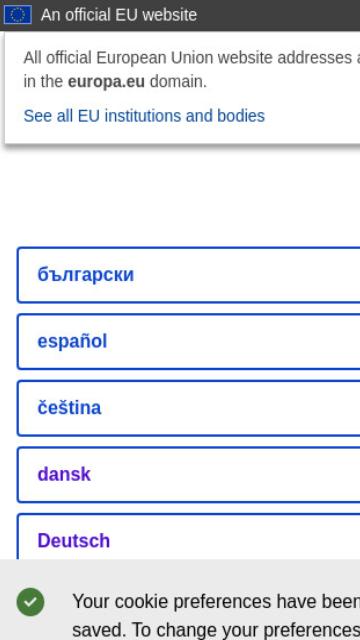Click the word 'domain.' in info panel
The height and width of the screenshot is (640, 360).
point(178,82)
